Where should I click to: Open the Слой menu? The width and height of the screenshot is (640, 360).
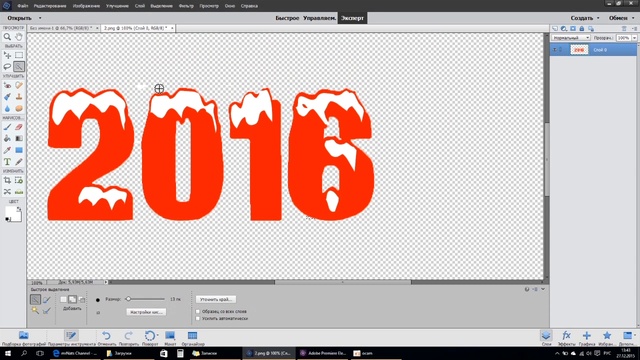[x=140, y=6]
